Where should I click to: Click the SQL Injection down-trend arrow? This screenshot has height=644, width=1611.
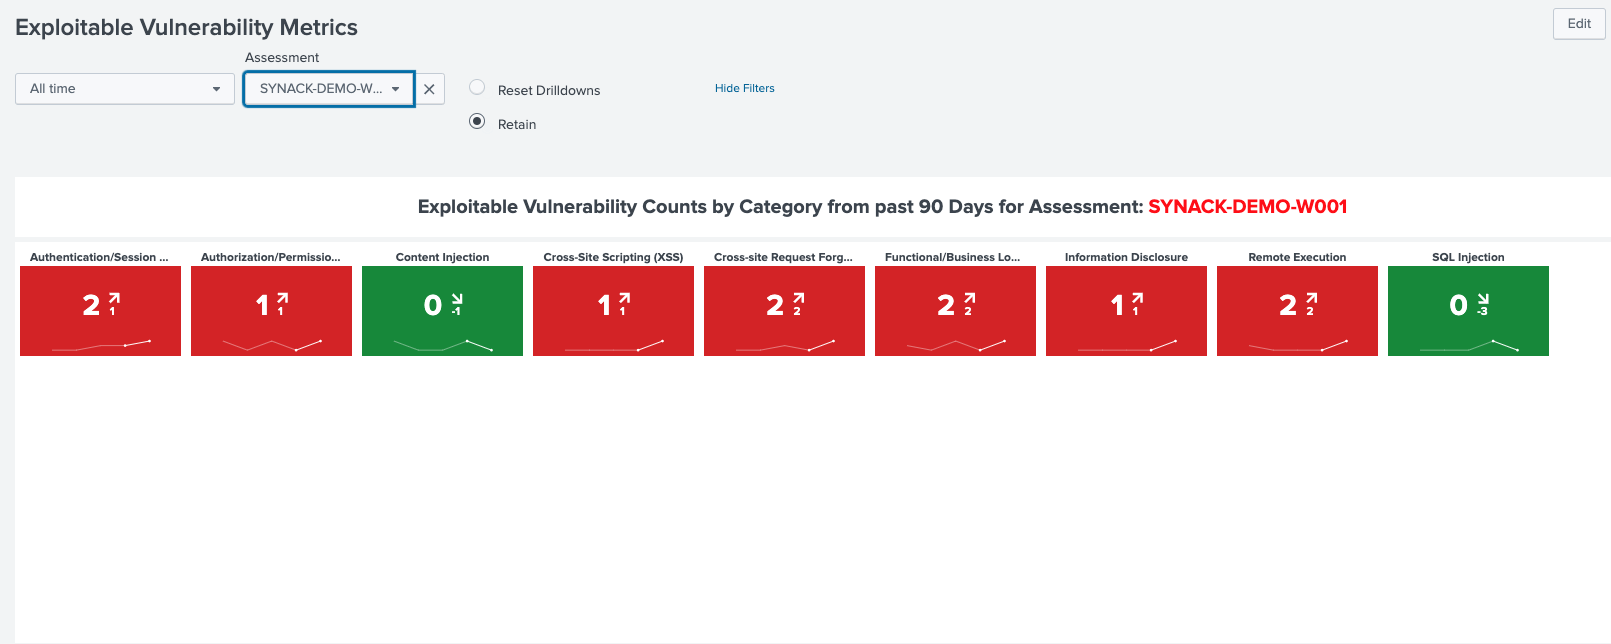[1483, 298]
